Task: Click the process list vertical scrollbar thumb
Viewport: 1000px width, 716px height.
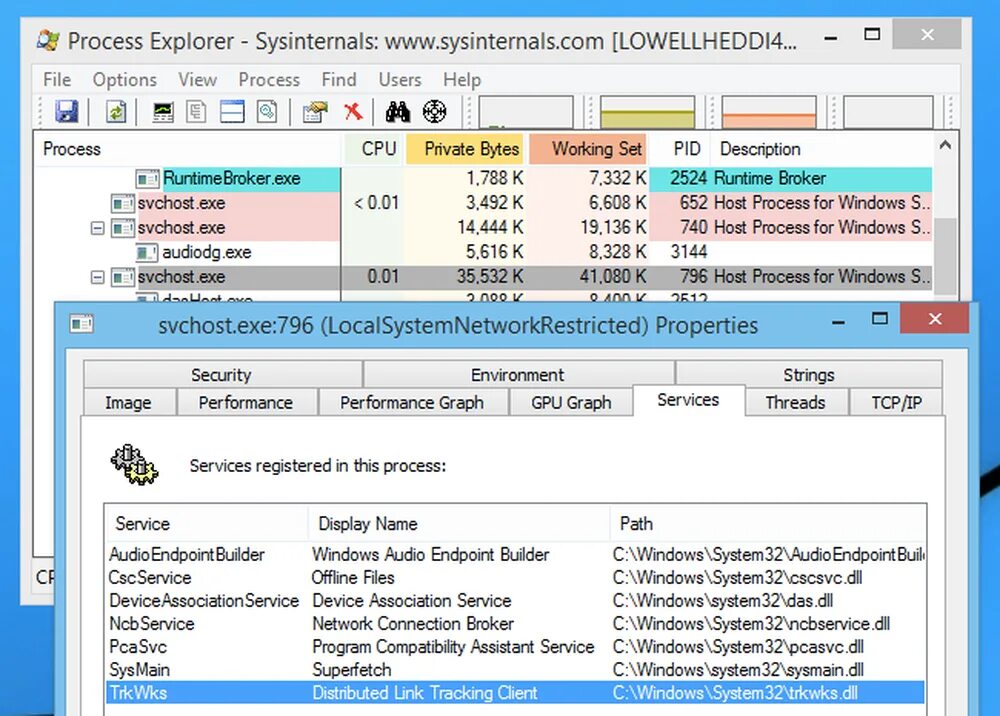Action: point(945,255)
